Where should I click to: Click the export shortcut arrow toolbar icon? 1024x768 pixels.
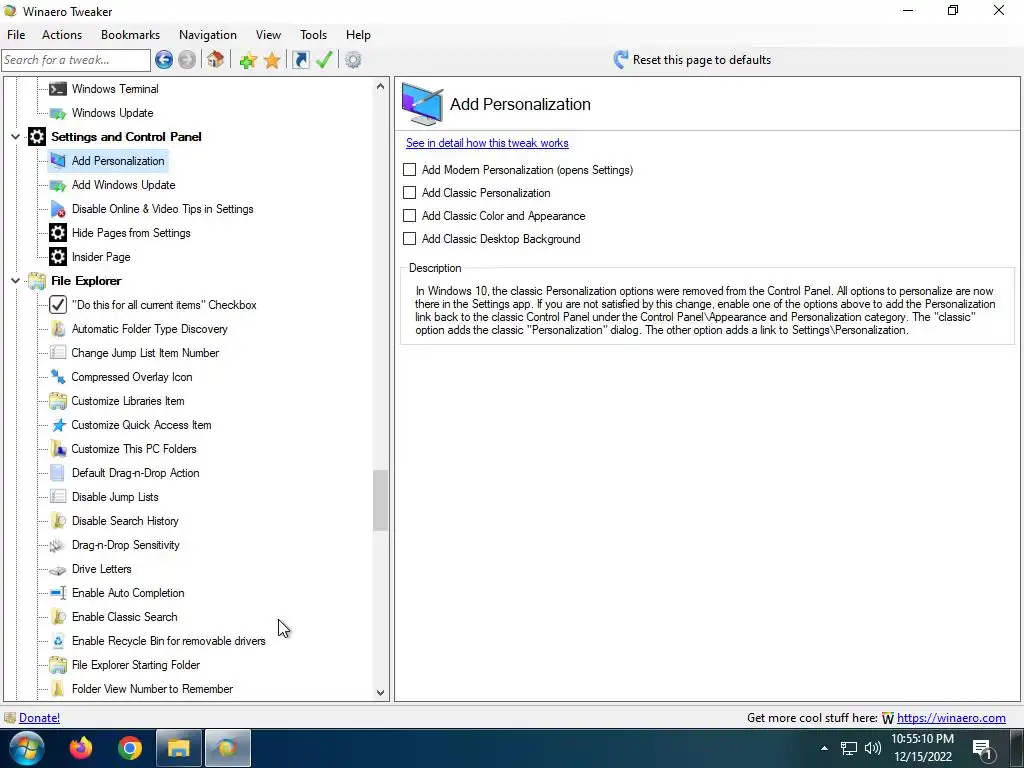point(300,60)
